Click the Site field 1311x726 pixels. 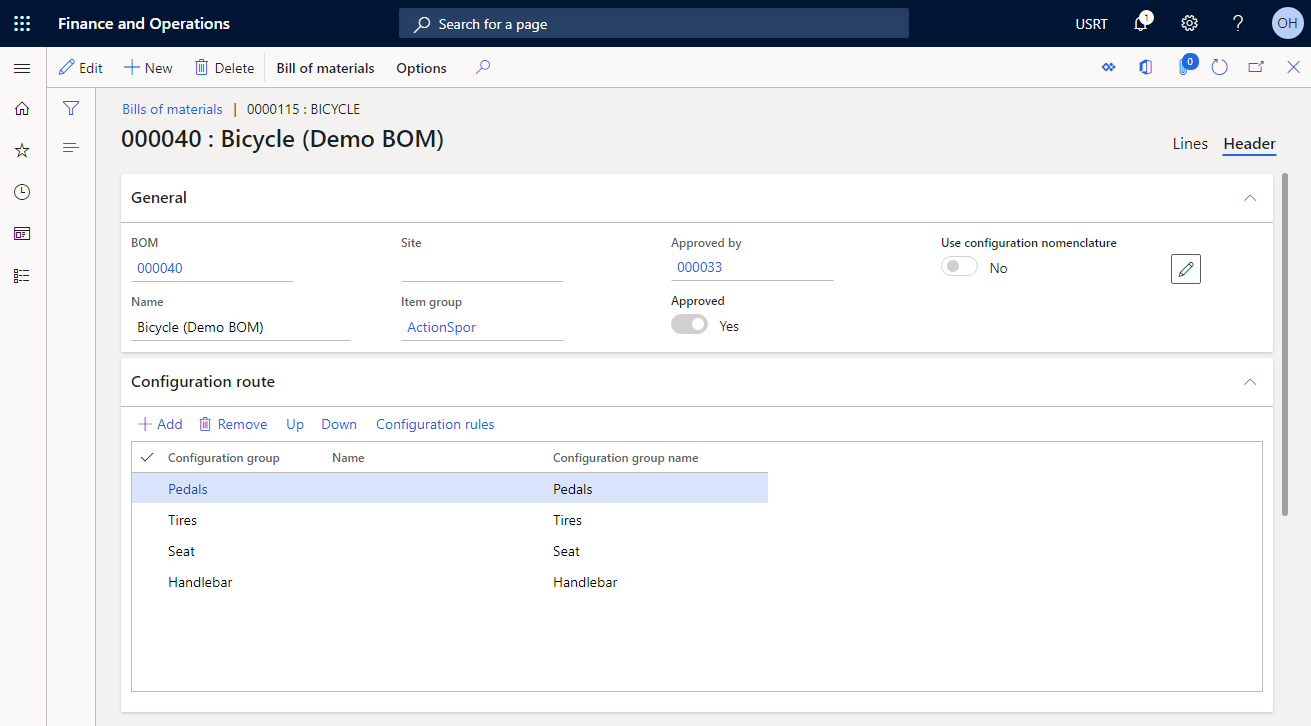[482, 268]
